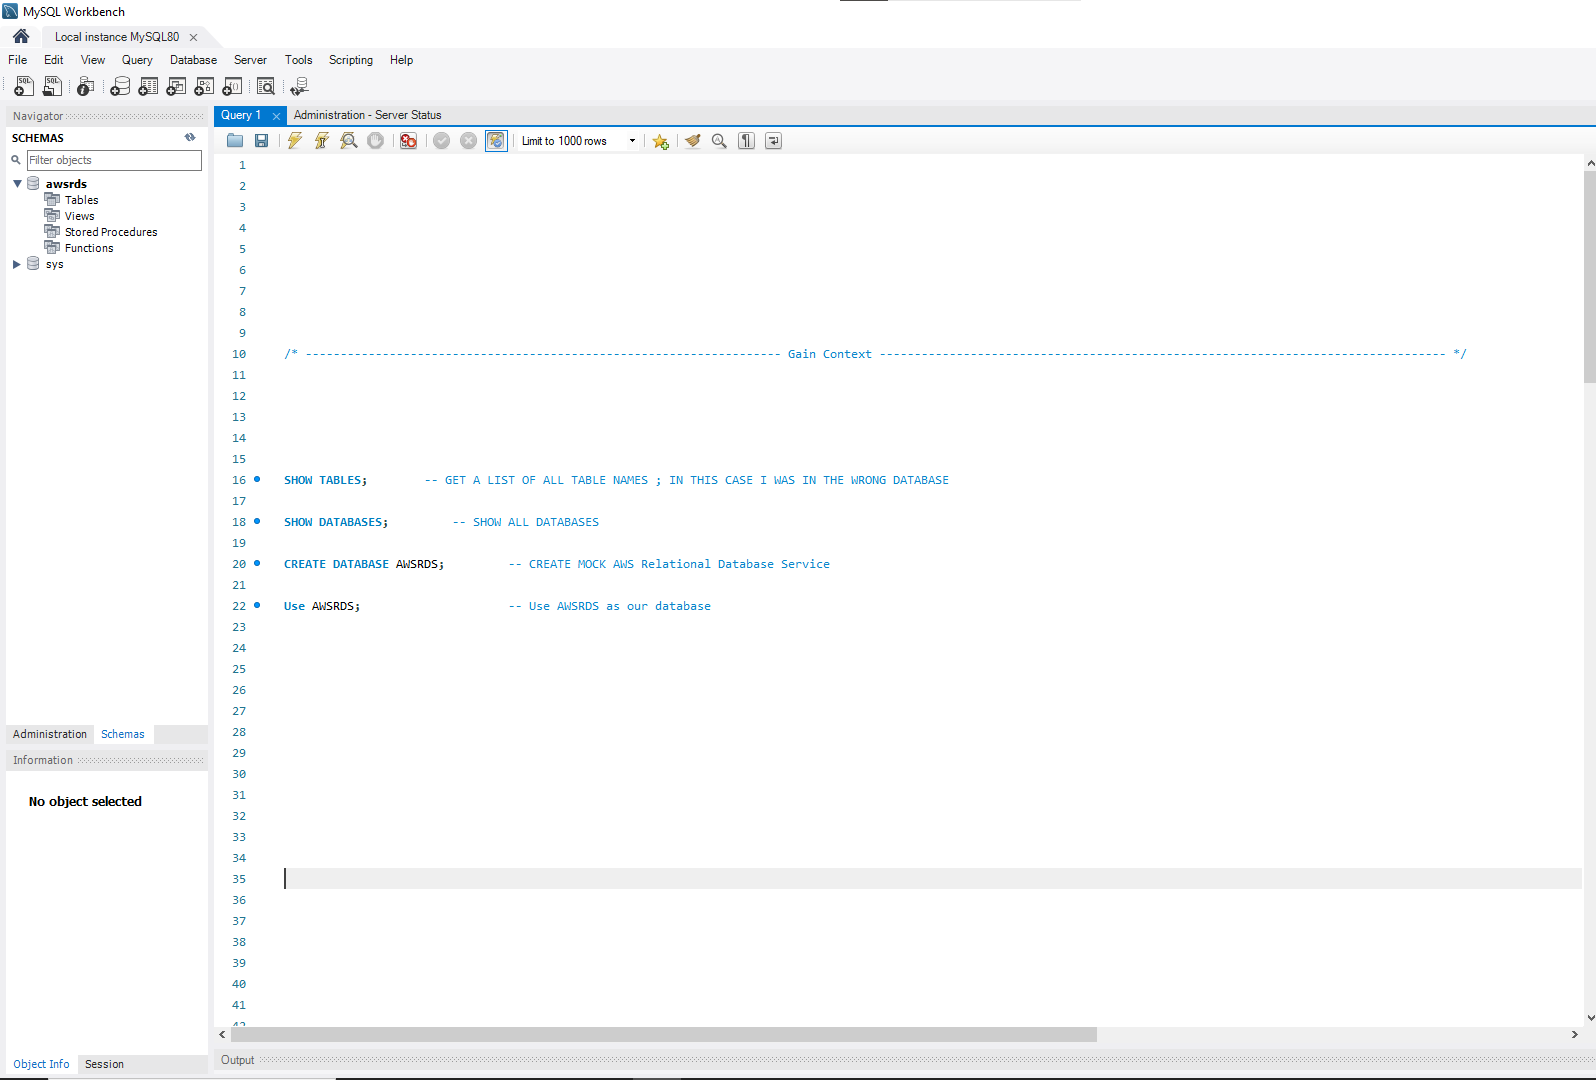The height and width of the screenshot is (1080, 1596).
Task: Toggle word wrapping in editor
Action: (x=773, y=141)
